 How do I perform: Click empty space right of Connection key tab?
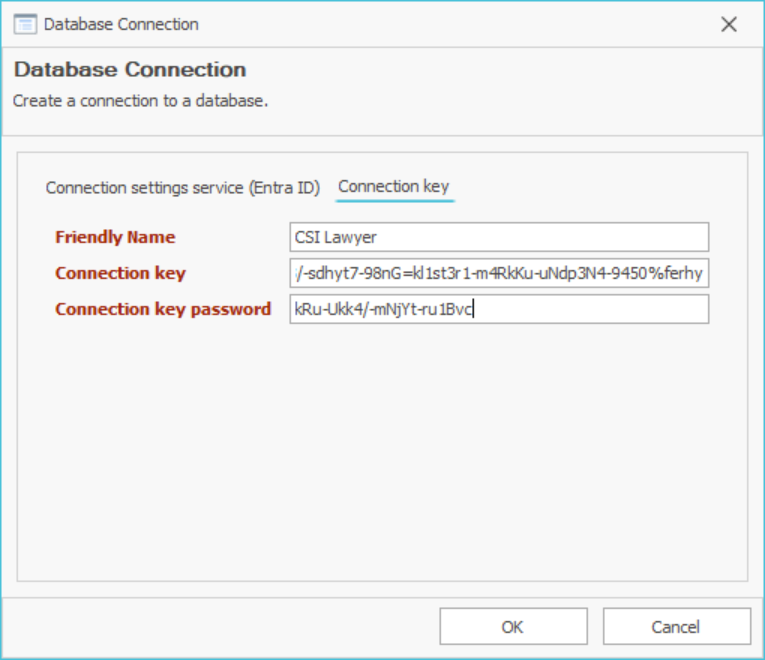pyautogui.click(x=600, y=187)
